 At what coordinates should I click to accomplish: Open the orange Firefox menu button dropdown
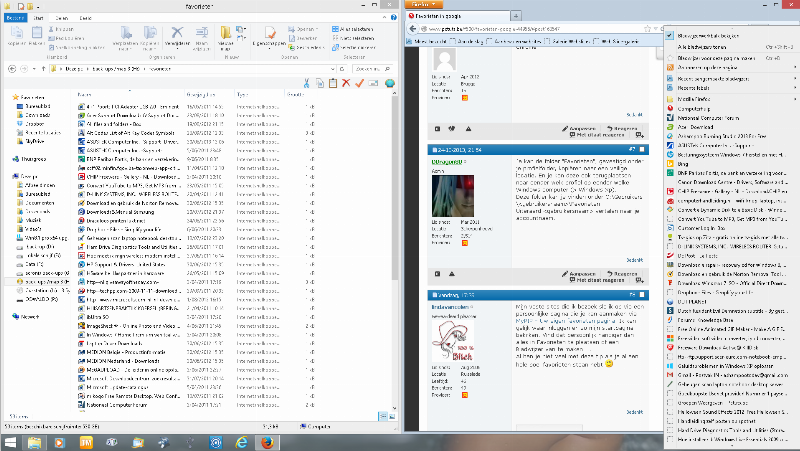(424, 6)
